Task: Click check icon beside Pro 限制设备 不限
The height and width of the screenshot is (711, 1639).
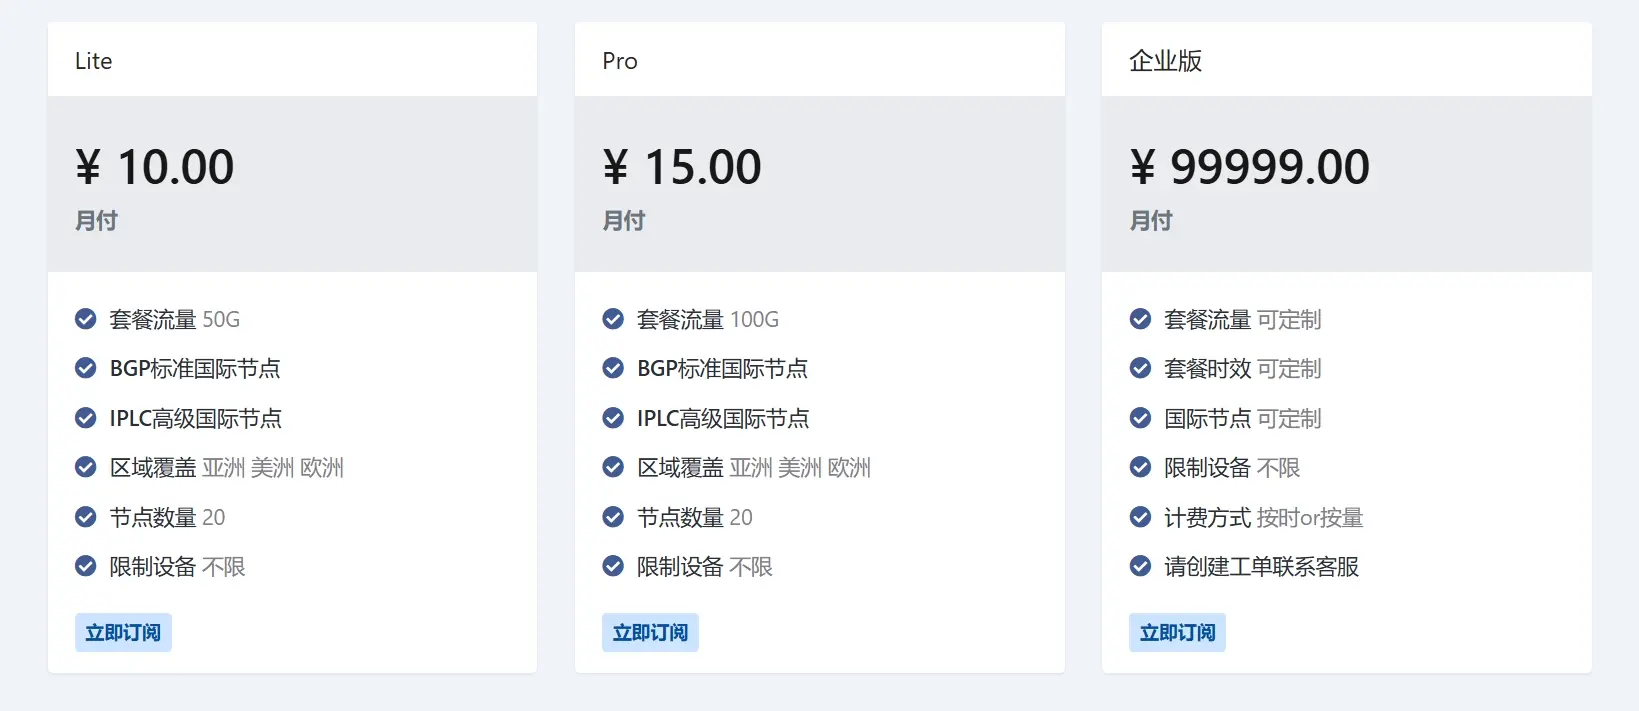Action: coord(613,567)
